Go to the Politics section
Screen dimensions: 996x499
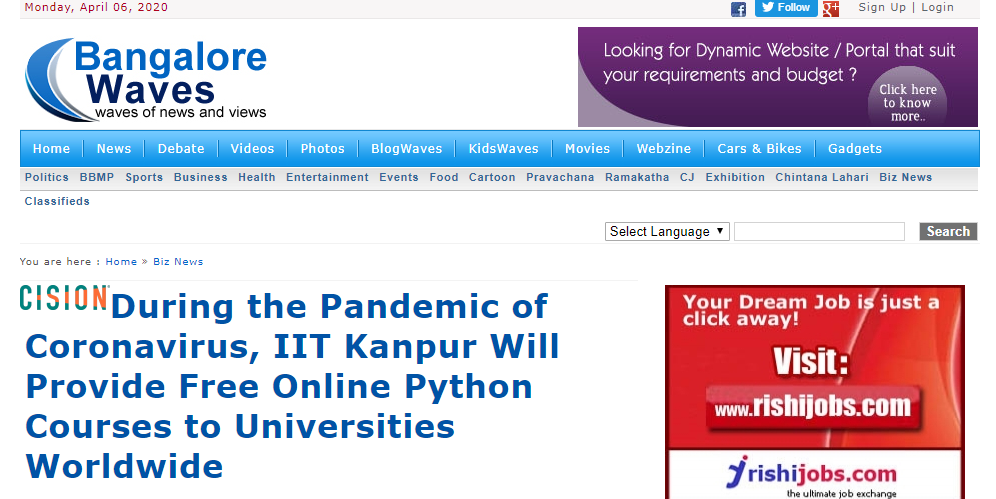[46, 177]
